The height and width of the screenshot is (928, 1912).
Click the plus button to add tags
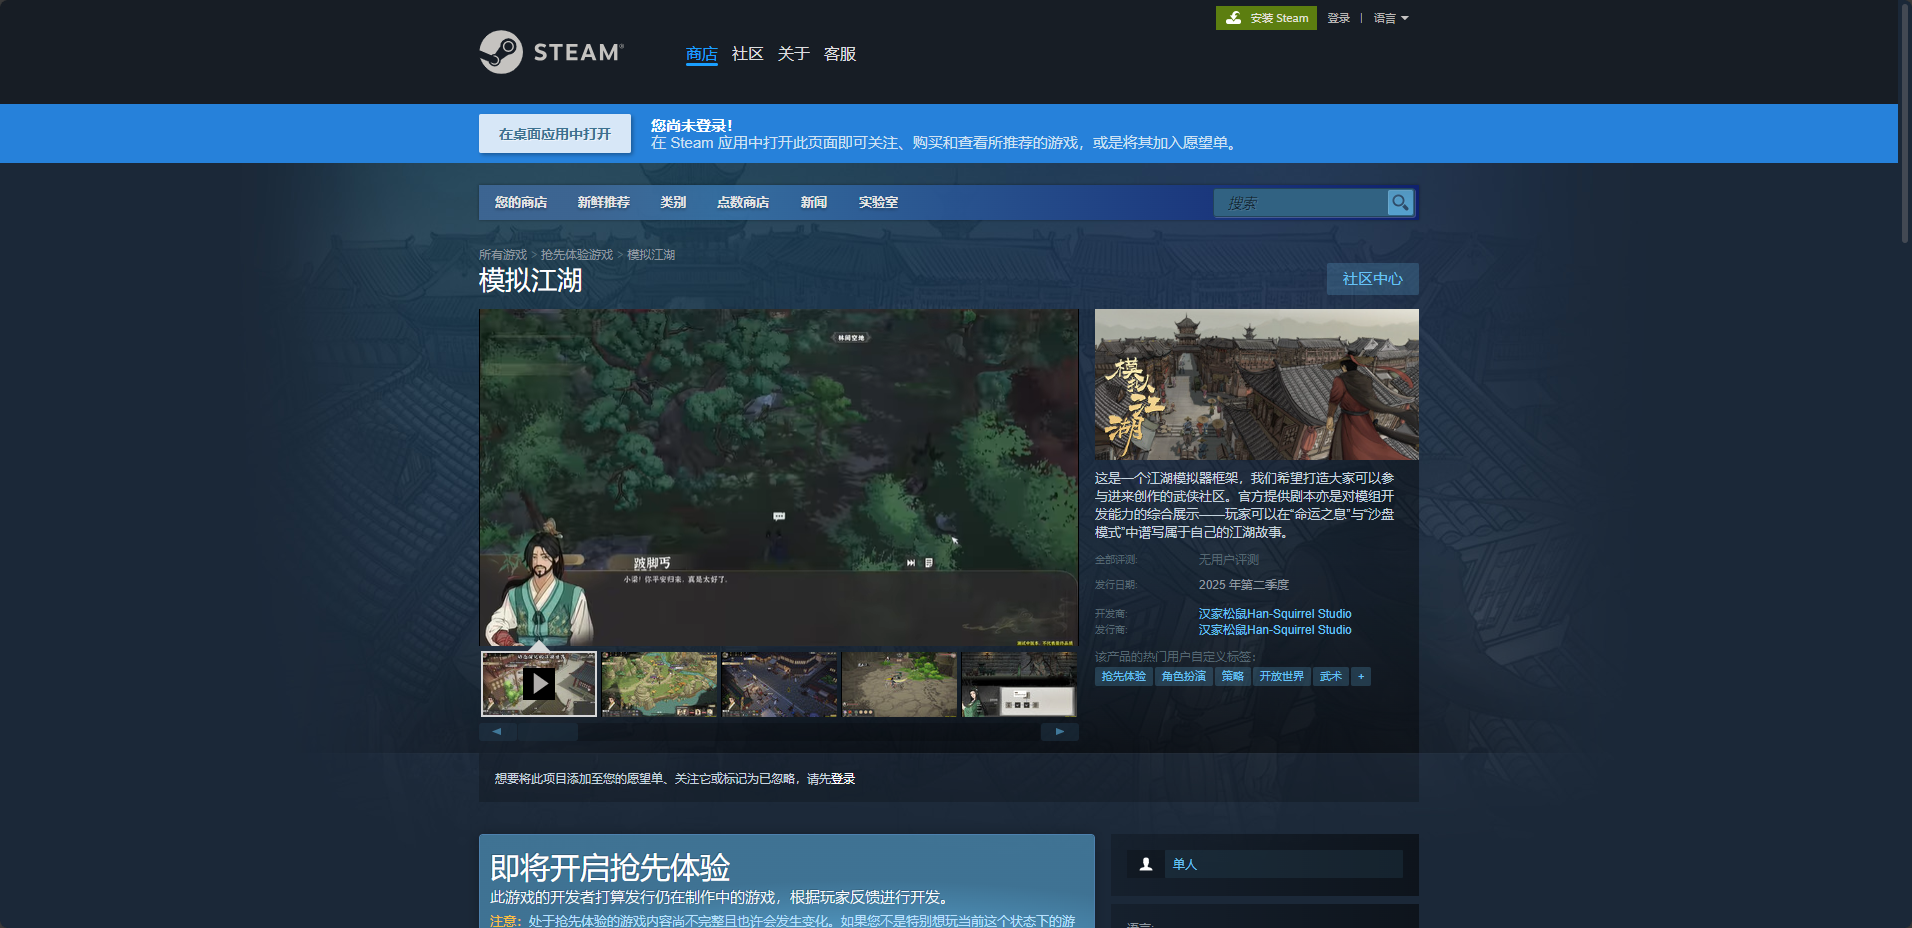point(1361,677)
